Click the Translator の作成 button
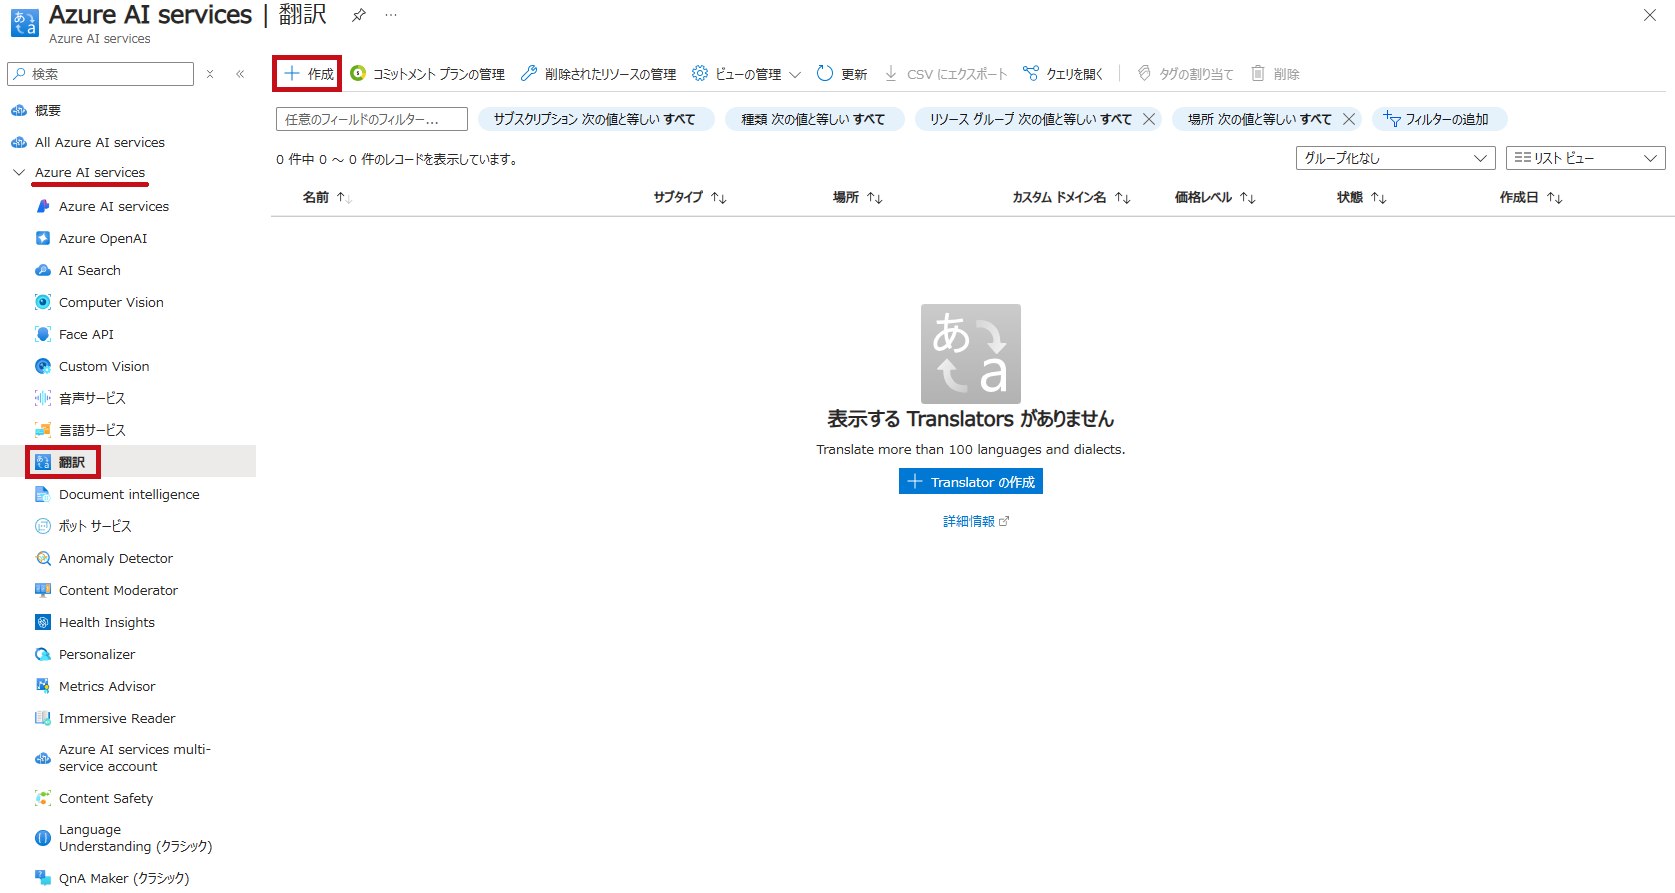Viewport: 1675px width, 893px height. 971,481
